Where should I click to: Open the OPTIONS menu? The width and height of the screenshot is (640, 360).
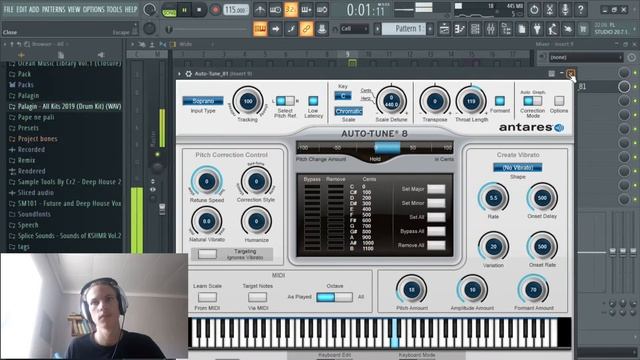click(x=93, y=9)
